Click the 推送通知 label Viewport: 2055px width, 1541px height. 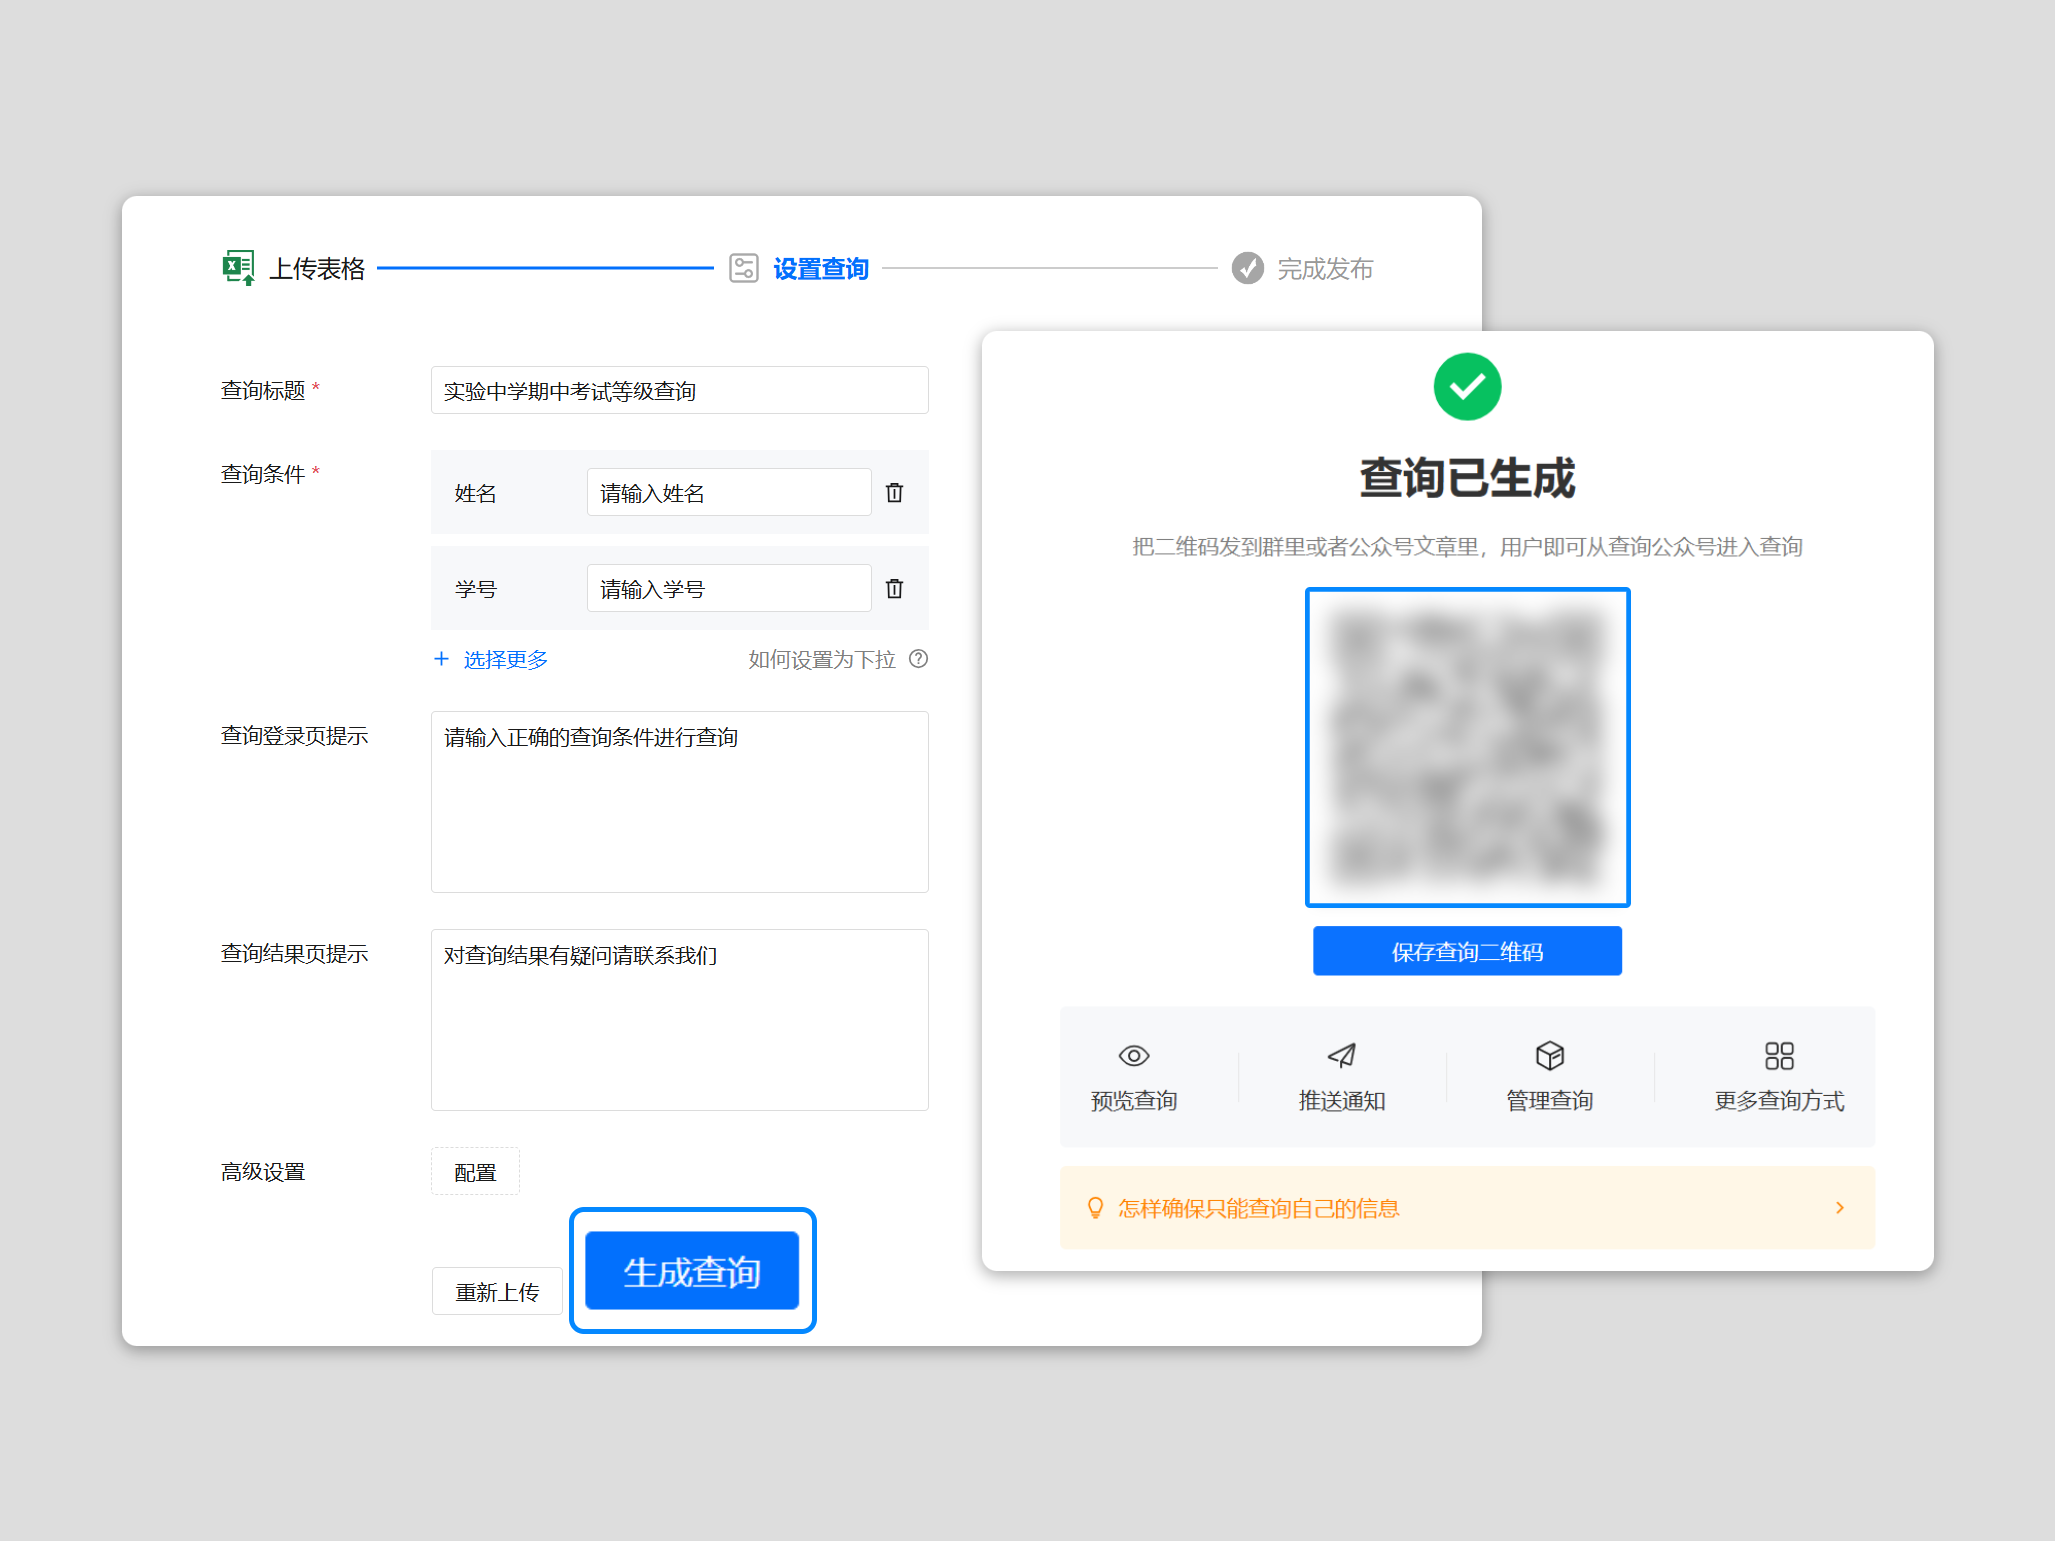[1342, 1101]
